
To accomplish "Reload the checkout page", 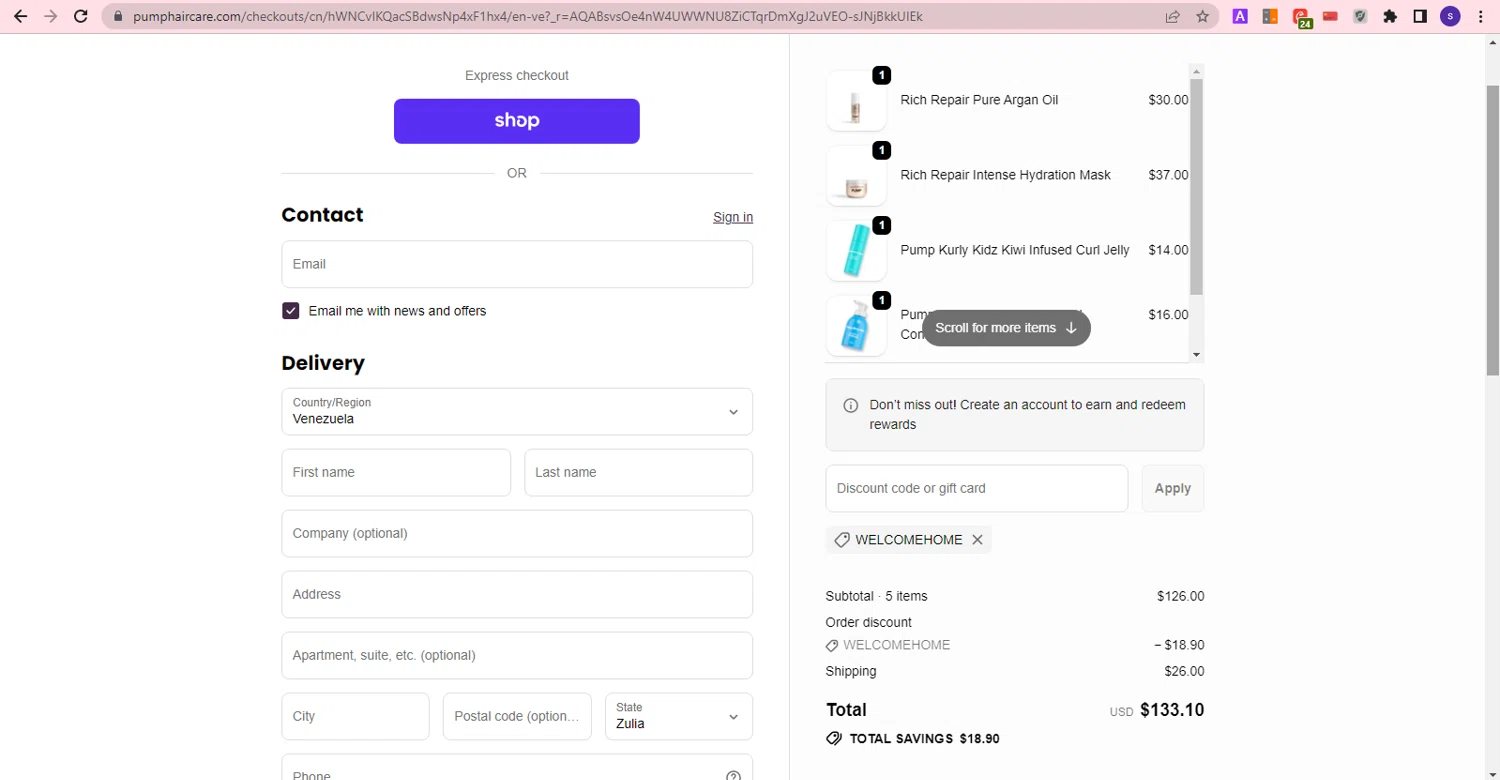I will tap(82, 16).
